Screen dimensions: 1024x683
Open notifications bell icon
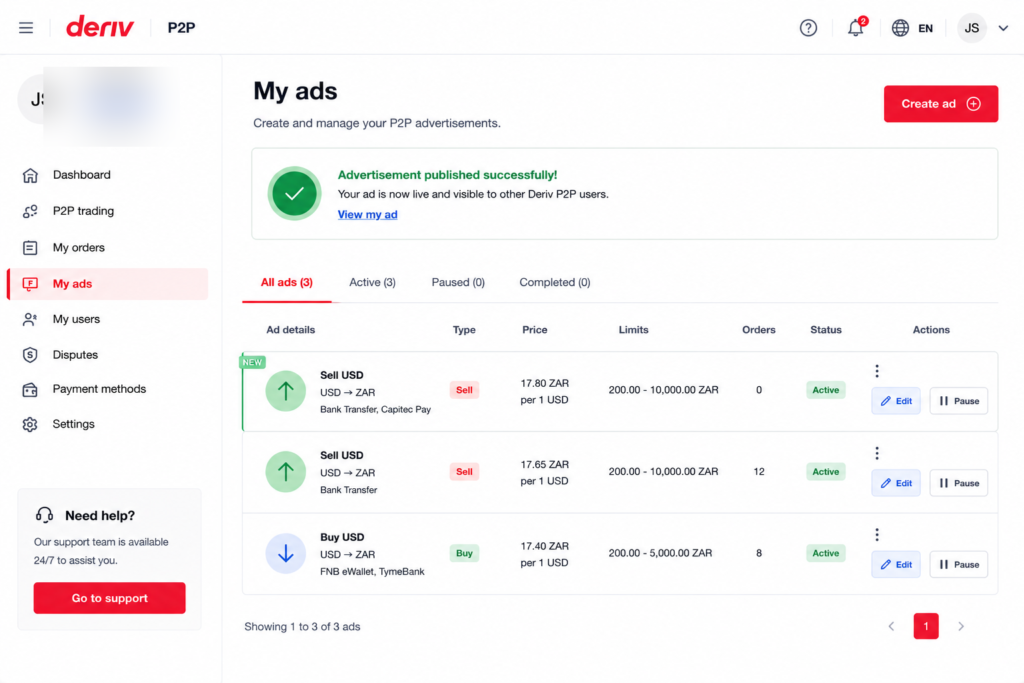click(x=856, y=28)
